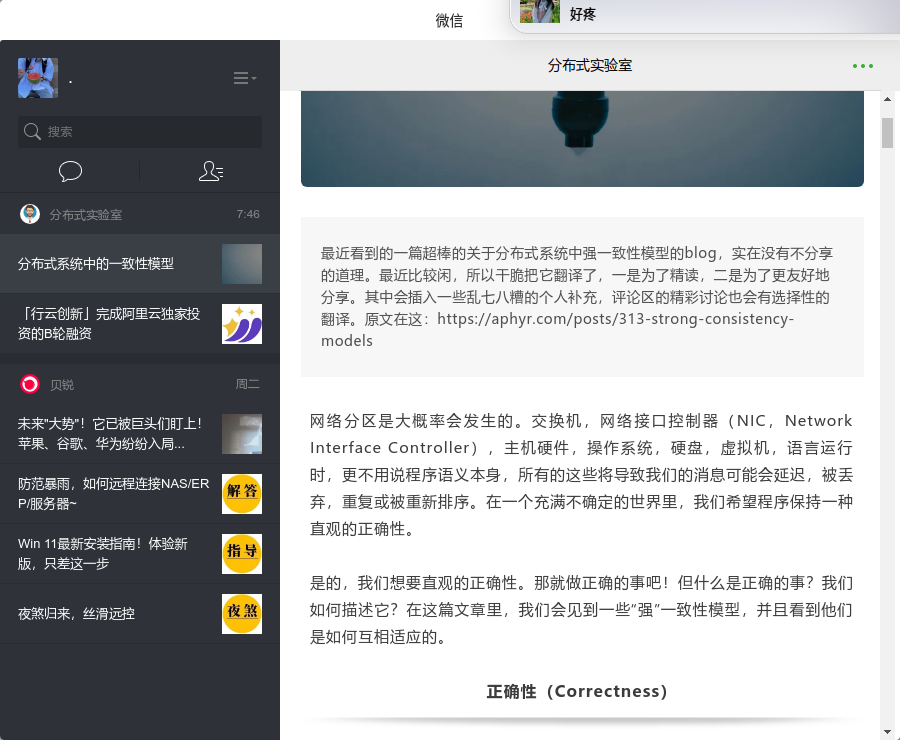Screen dimensions: 900x740
Task: Open thumbnail of 分布式系统中的一致性模型 article
Action: [x=242, y=264]
